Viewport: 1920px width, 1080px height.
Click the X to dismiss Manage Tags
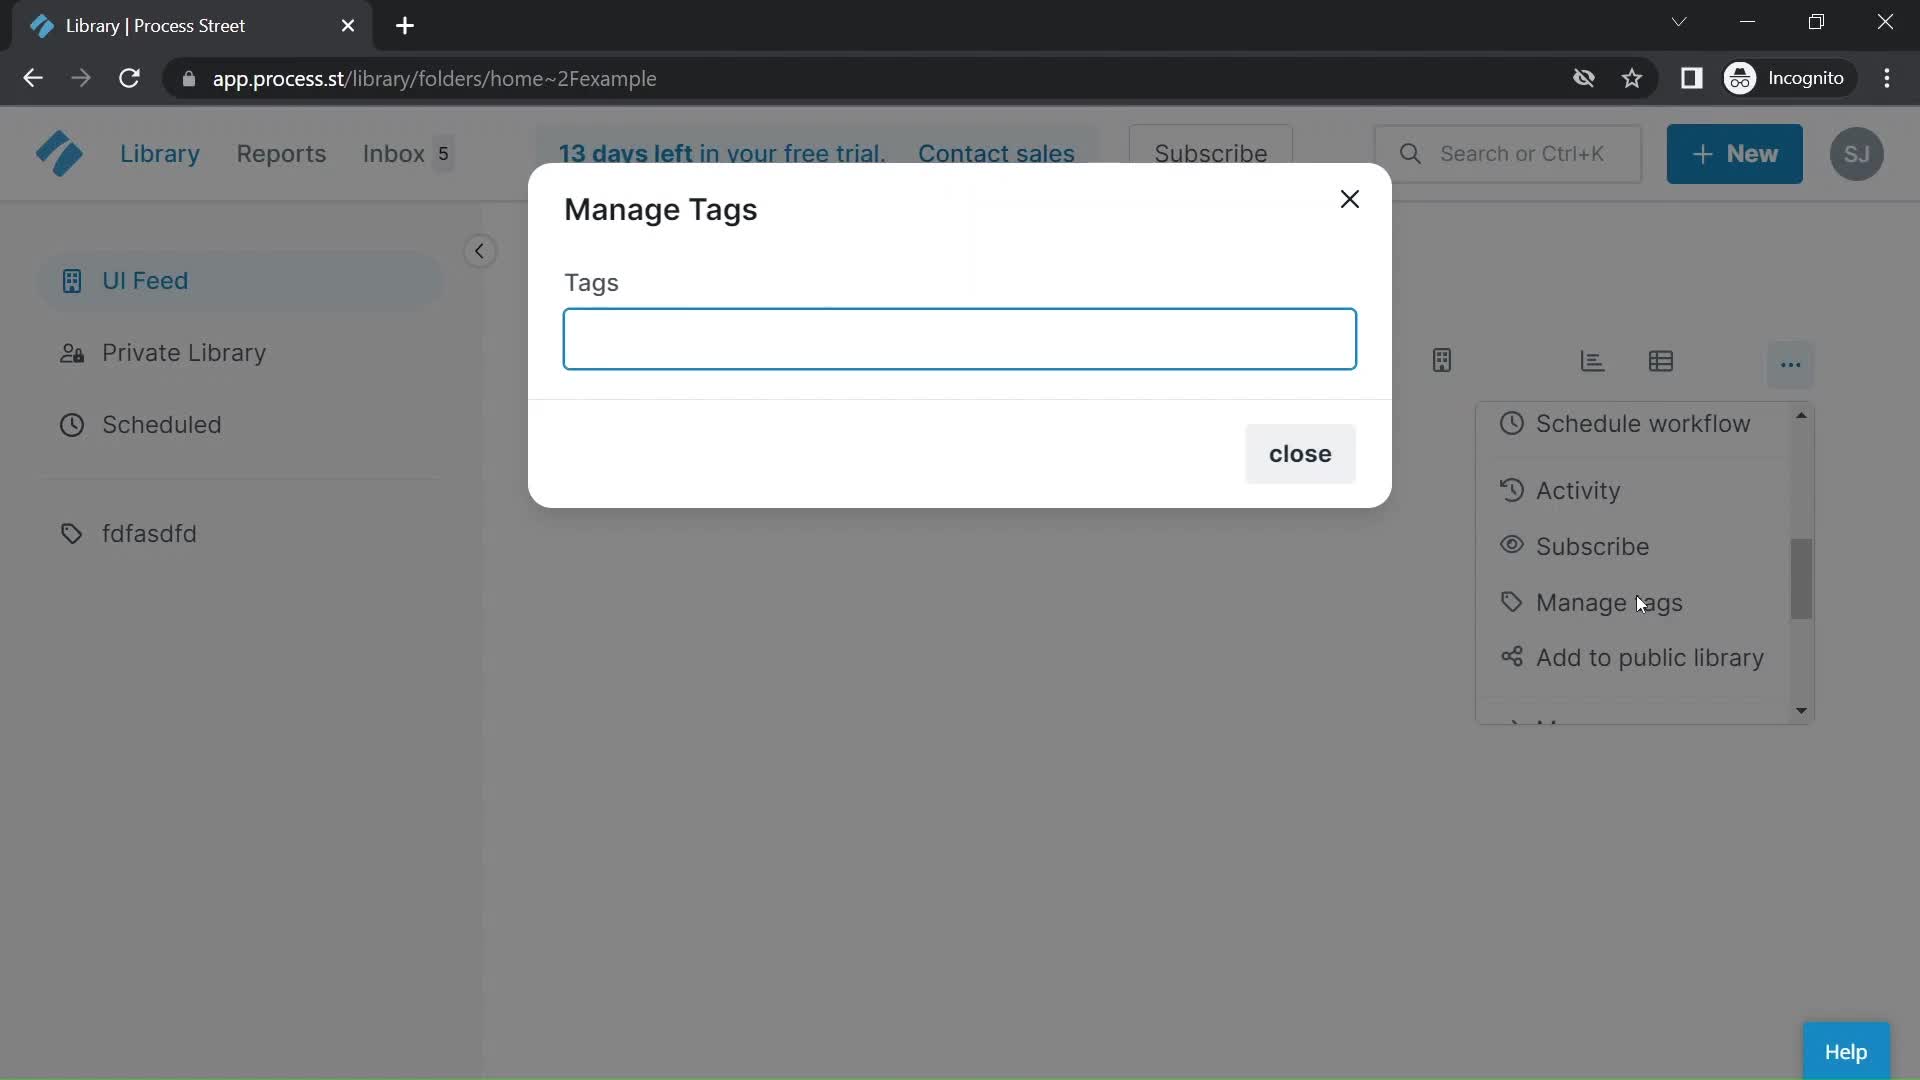click(1350, 198)
